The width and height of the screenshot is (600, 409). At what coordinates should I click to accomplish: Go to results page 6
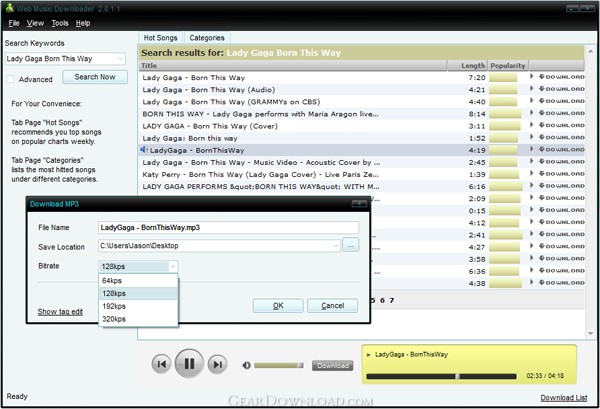(382, 301)
